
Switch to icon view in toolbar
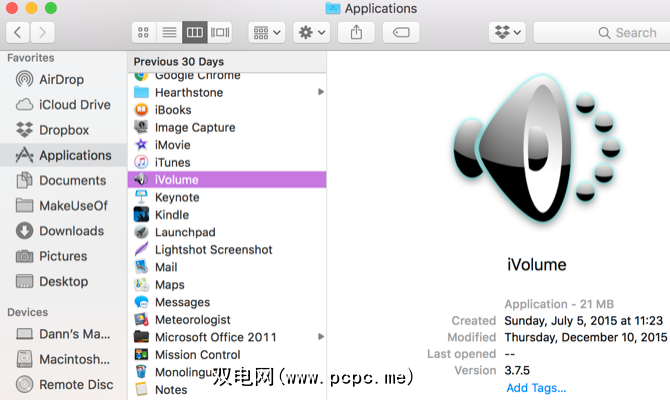click(144, 33)
